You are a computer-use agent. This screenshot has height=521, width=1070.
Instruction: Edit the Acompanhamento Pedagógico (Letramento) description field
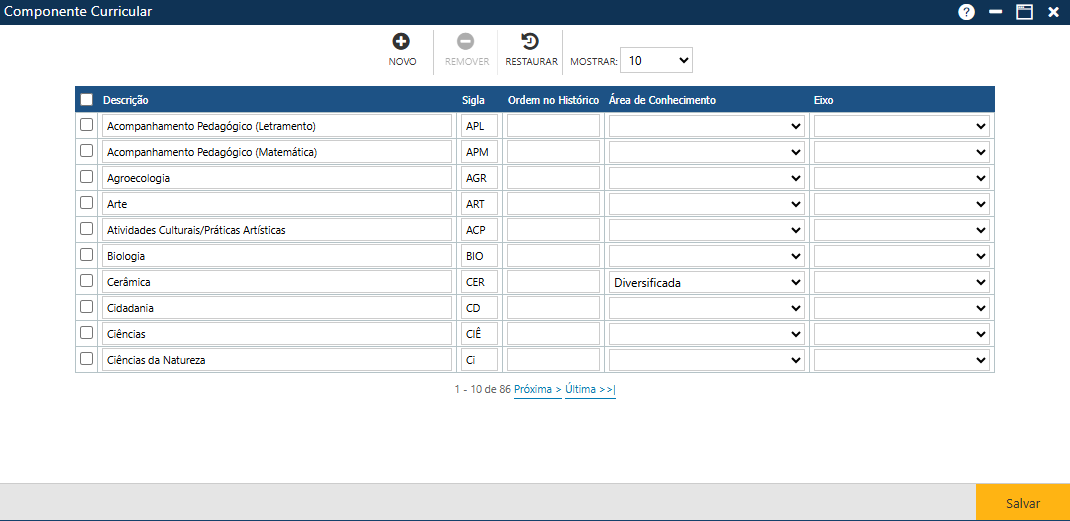(x=277, y=126)
